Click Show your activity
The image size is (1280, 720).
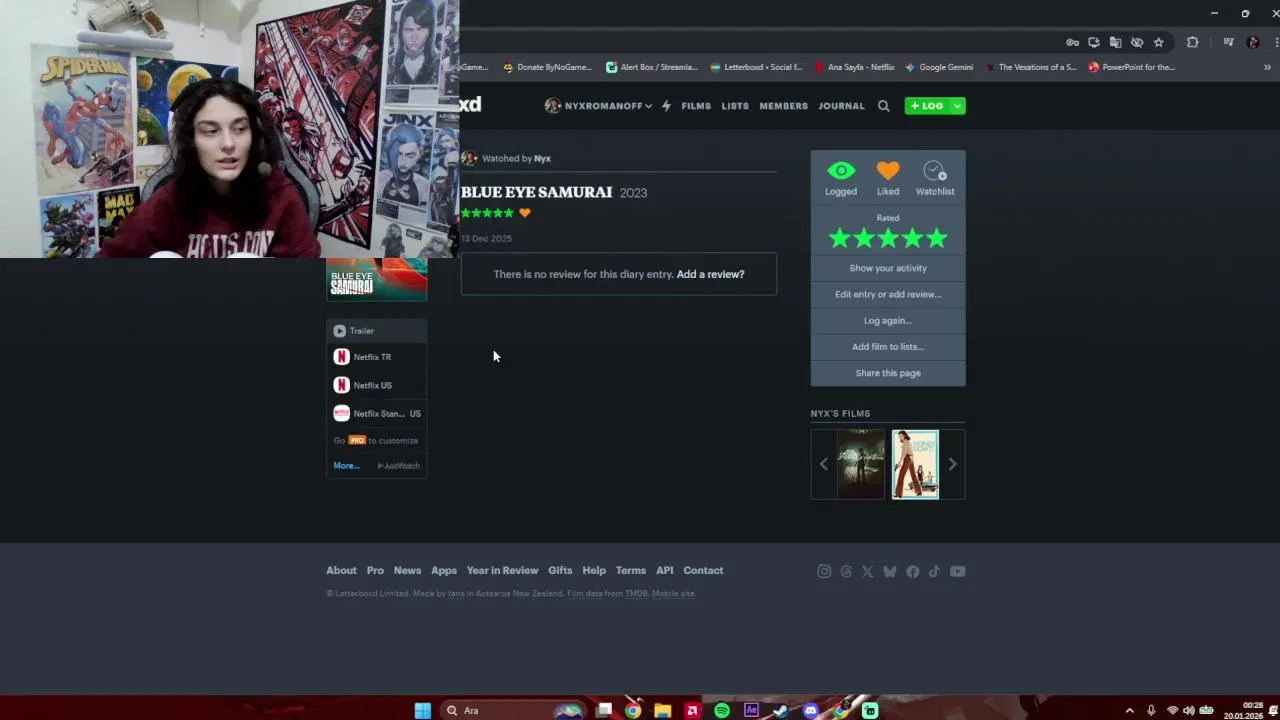click(888, 268)
